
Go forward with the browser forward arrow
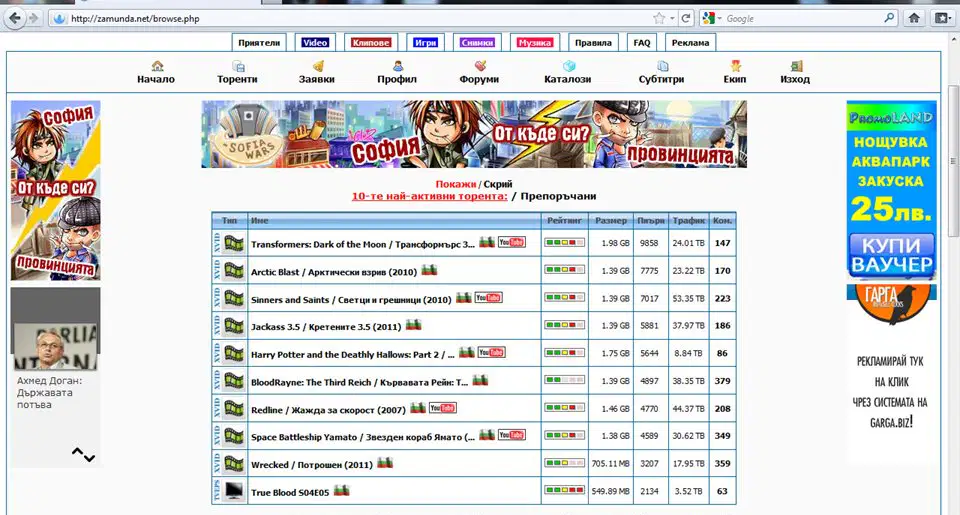click(x=33, y=18)
